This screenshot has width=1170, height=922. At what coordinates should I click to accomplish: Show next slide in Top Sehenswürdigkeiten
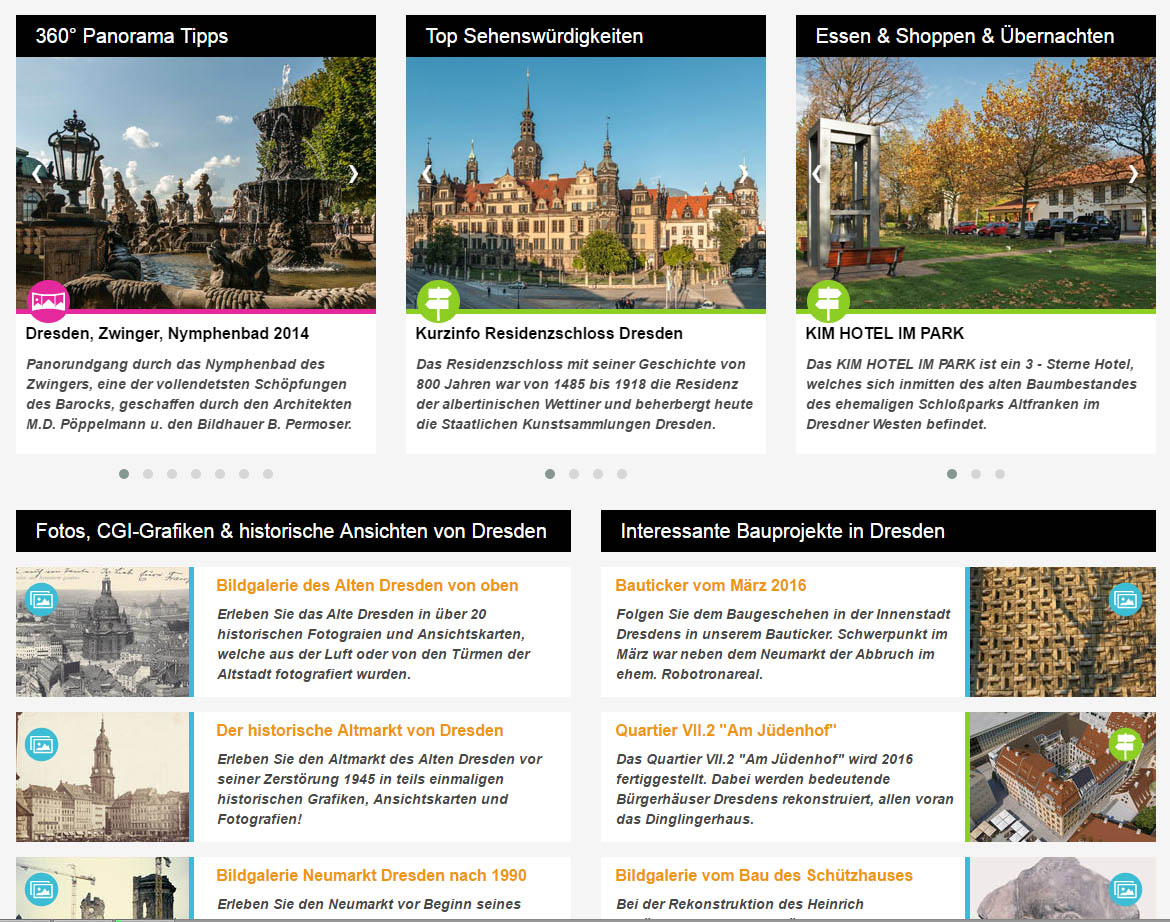(744, 174)
